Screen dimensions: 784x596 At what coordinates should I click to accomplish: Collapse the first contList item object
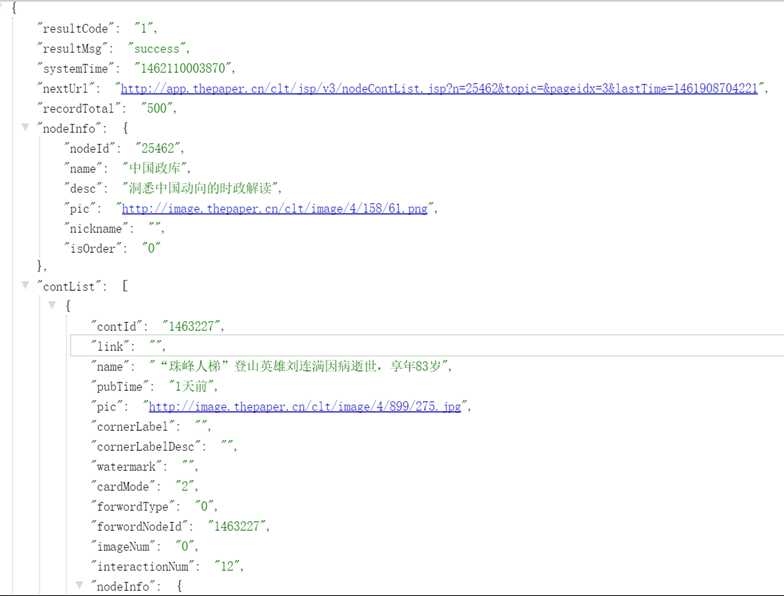click(x=52, y=304)
